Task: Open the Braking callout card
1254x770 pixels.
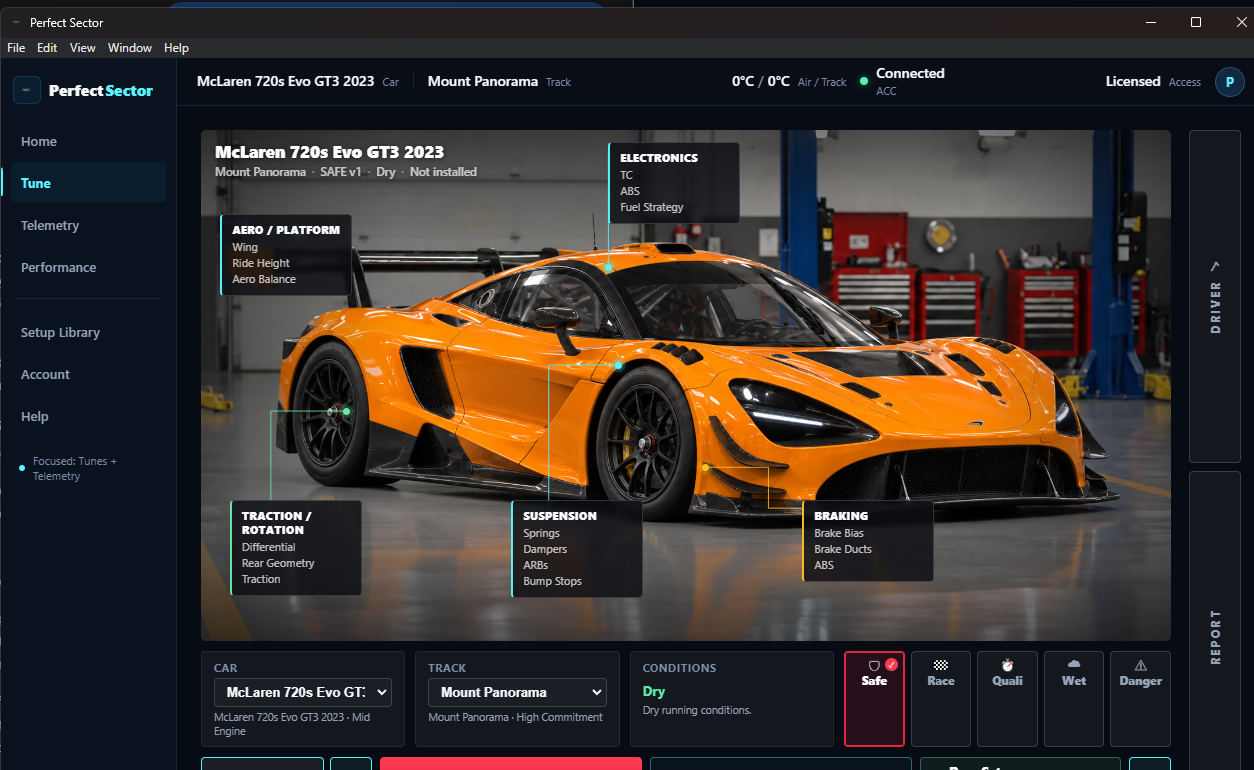Action: 868,541
